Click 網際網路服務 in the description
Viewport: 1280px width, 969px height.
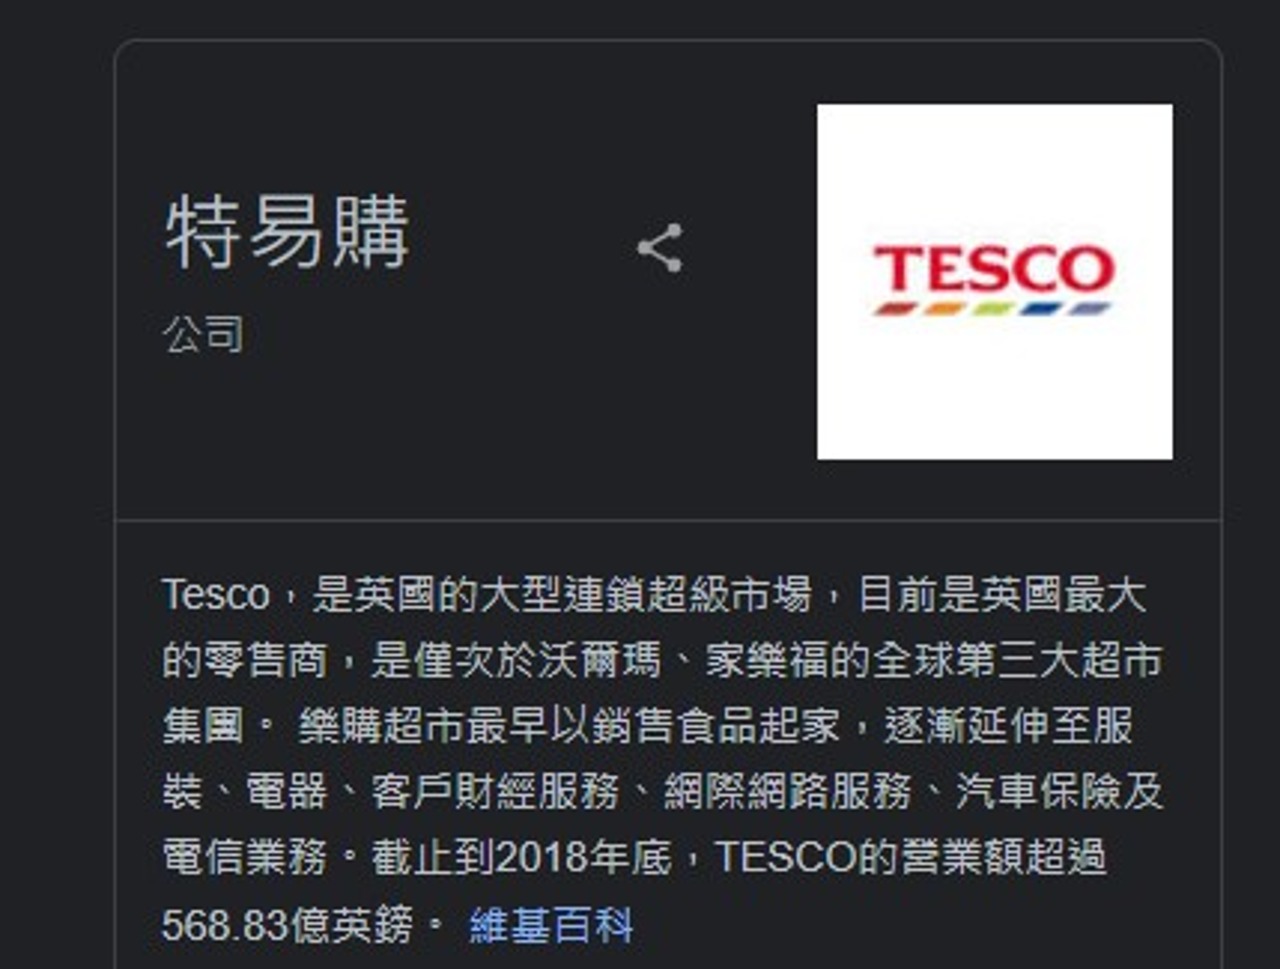[x=787, y=792]
